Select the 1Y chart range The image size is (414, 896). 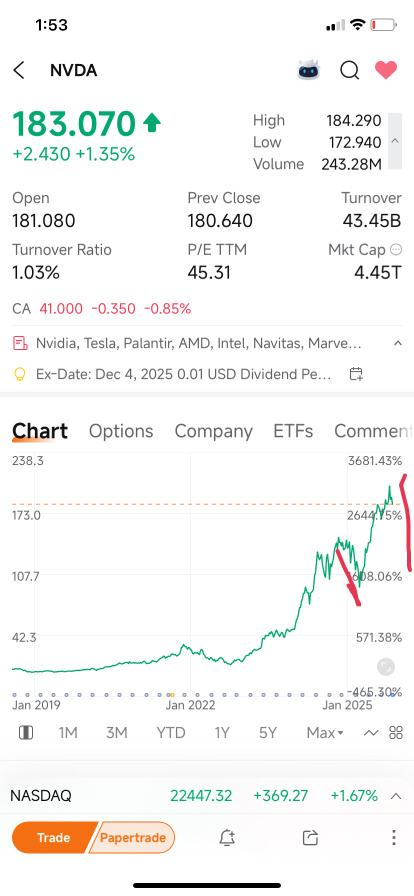(222, 733)
